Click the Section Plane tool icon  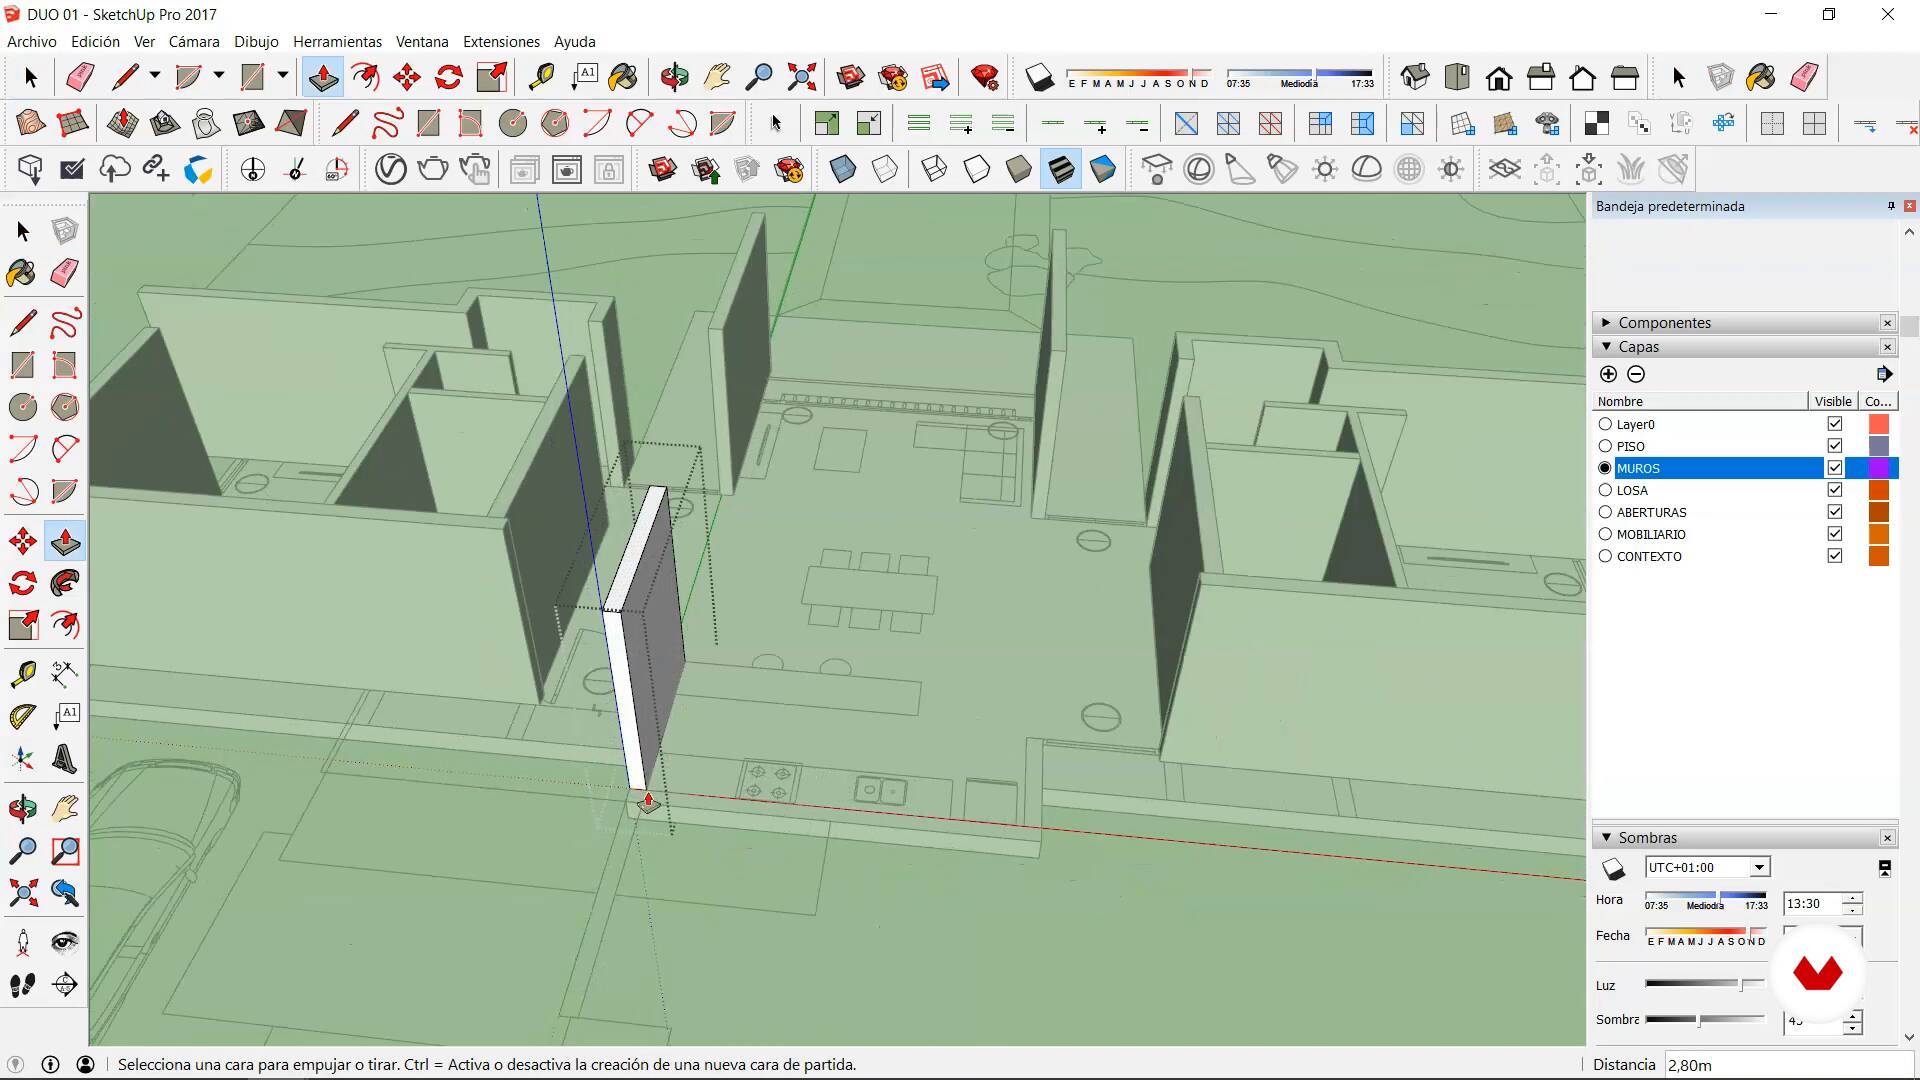tap(65, 985)
